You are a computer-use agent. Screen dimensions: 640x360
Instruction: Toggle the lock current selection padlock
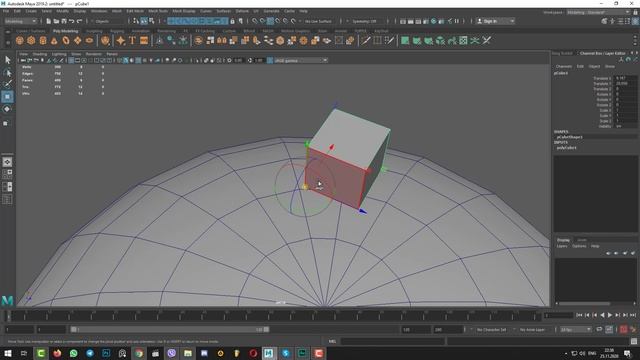coord(233,21)
